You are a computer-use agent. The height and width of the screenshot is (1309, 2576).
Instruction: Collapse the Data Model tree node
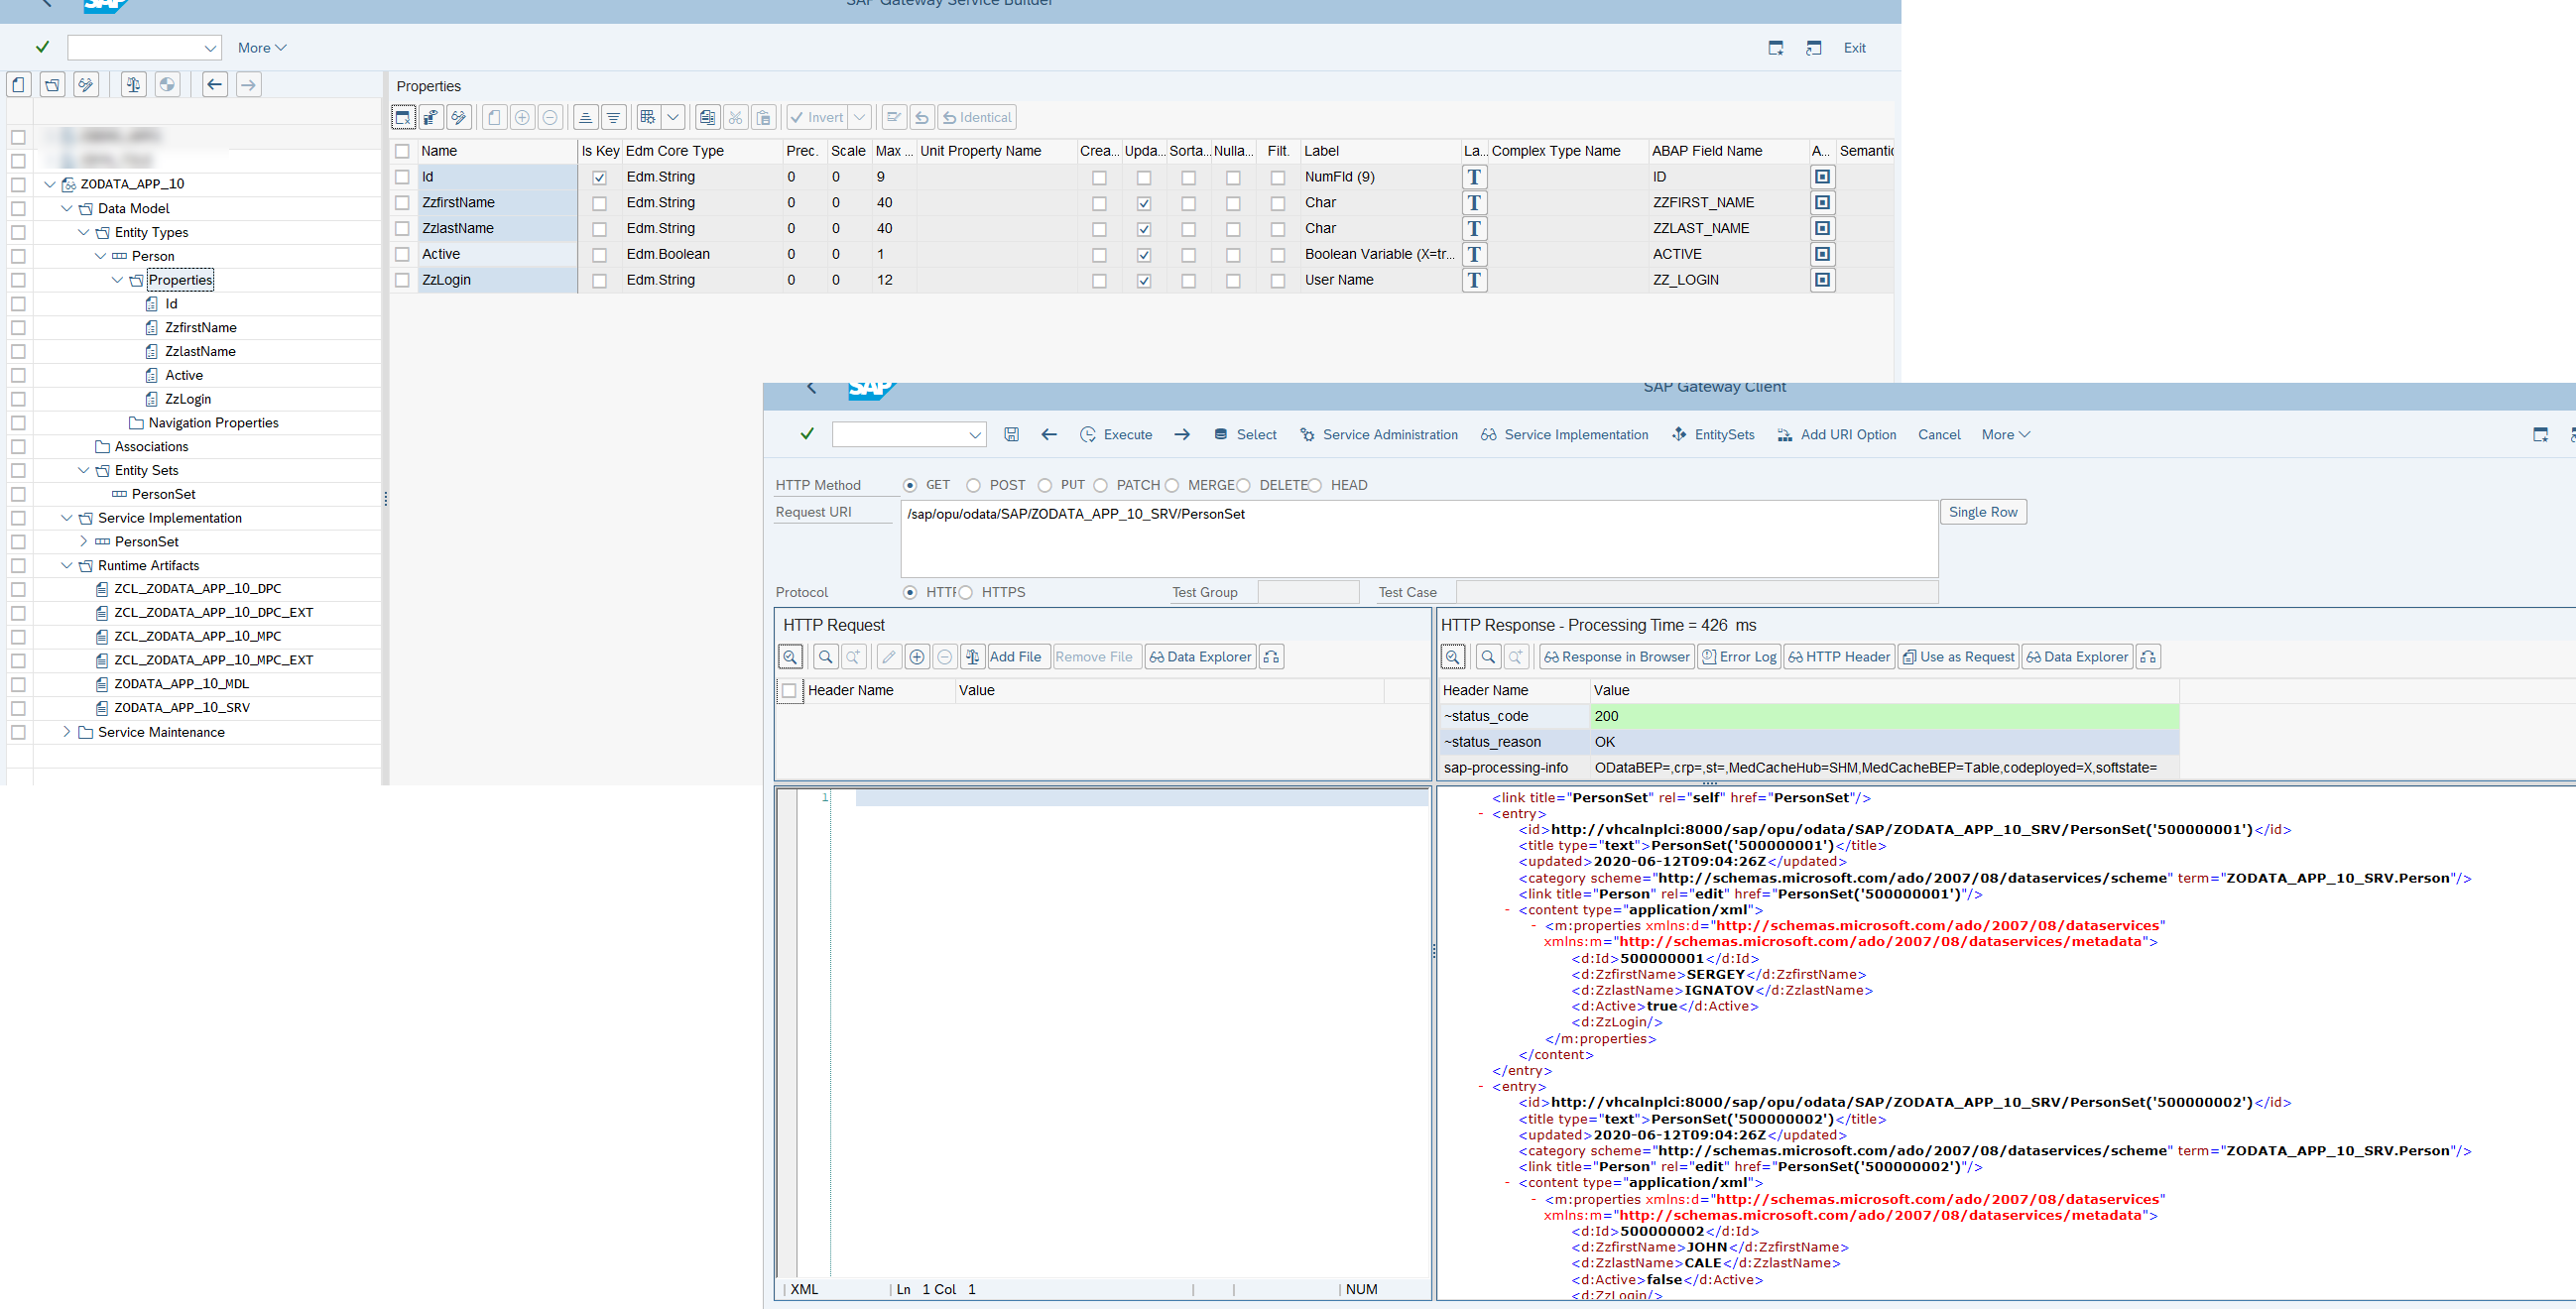coord(67,208)
